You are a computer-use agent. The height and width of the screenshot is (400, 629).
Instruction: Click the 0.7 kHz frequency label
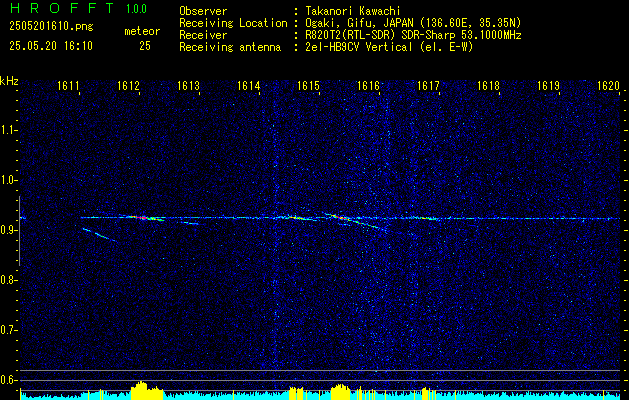7,330
